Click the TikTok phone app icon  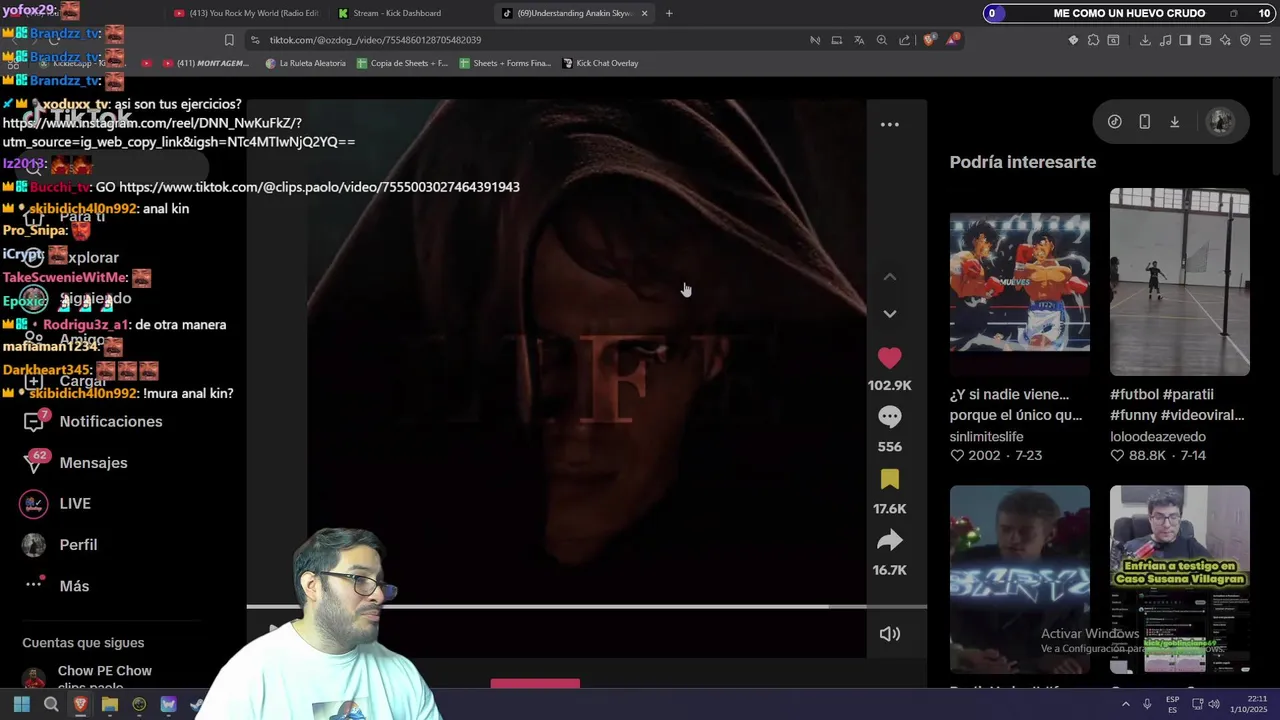(1145, 122)
